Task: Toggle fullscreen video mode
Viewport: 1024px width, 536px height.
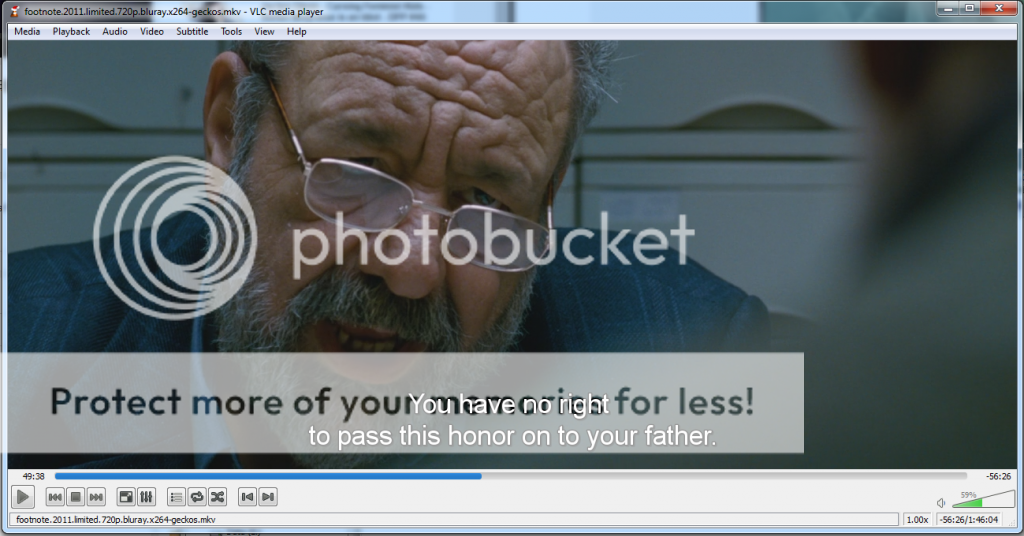Action: (125, 497)
